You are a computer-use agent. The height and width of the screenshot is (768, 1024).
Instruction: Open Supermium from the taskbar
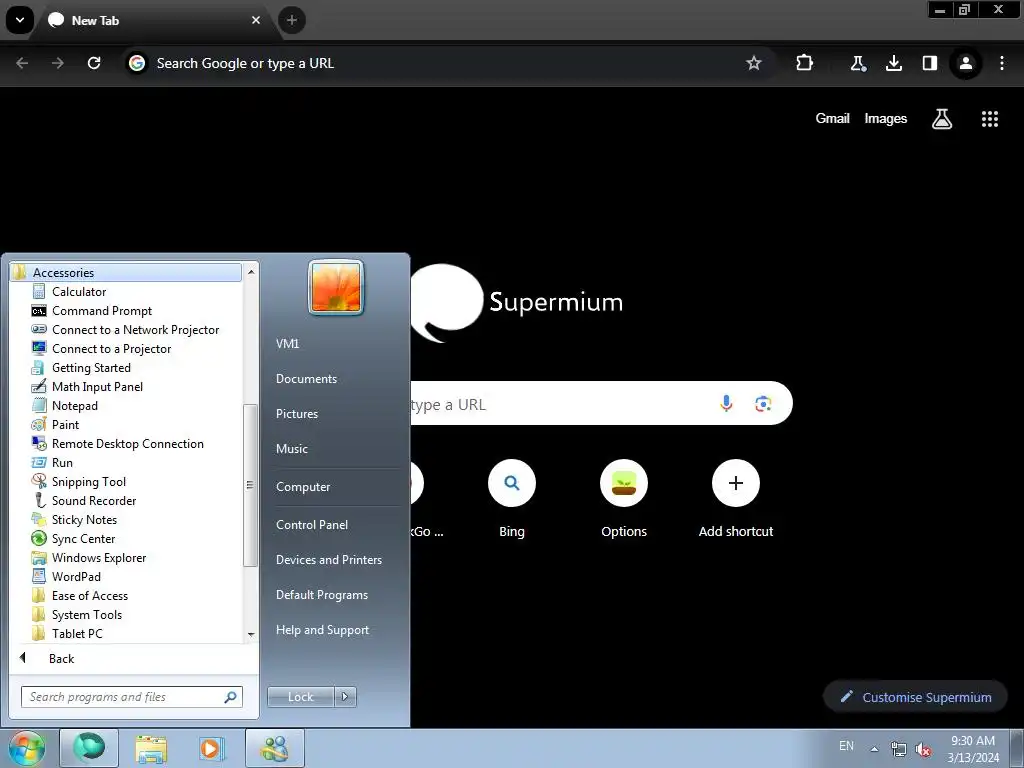(89, 748)
